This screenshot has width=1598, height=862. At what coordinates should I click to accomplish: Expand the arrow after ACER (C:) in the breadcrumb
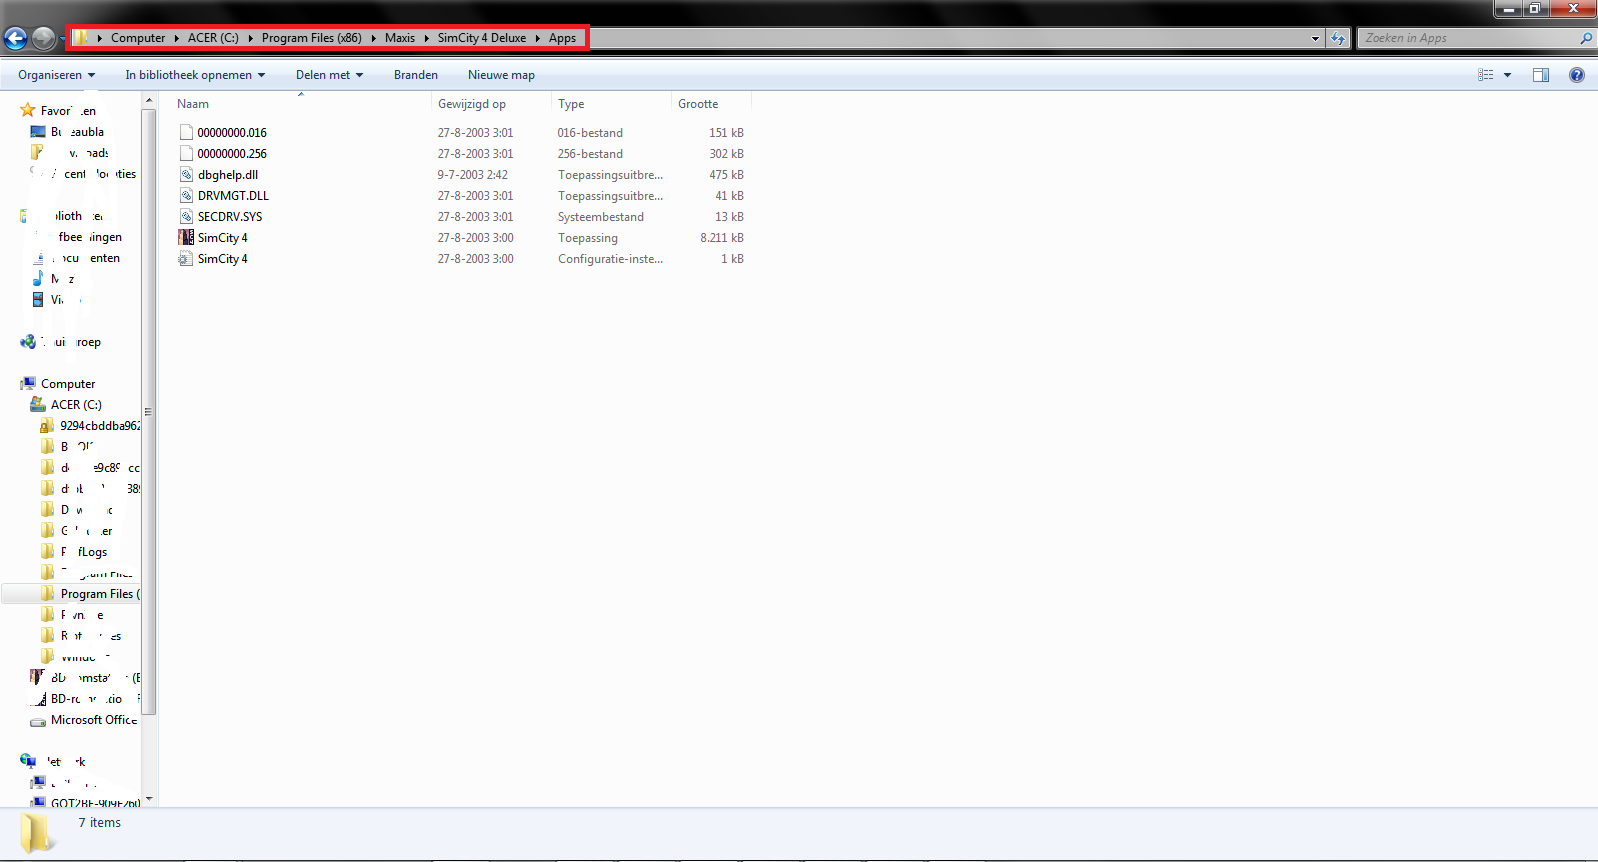coord(251,38)
